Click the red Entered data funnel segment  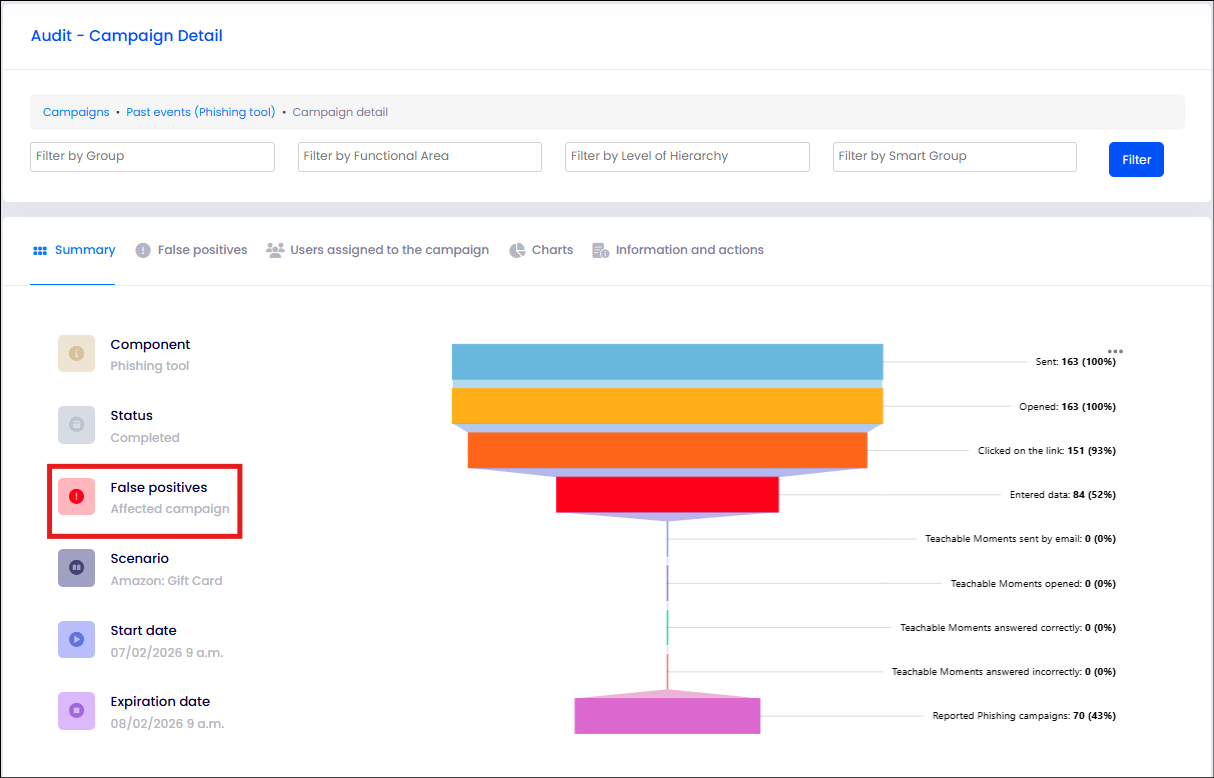(667, 495)
